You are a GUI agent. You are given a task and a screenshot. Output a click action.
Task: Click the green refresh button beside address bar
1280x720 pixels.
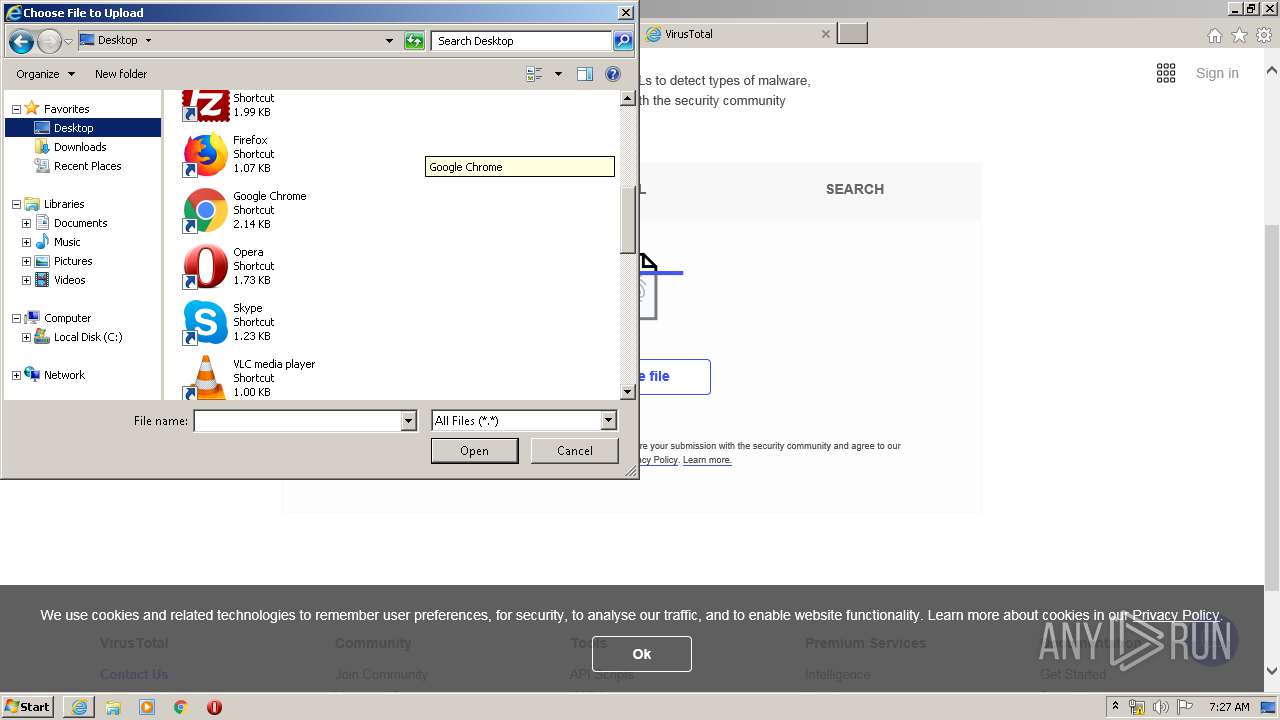tap(414, 41)
